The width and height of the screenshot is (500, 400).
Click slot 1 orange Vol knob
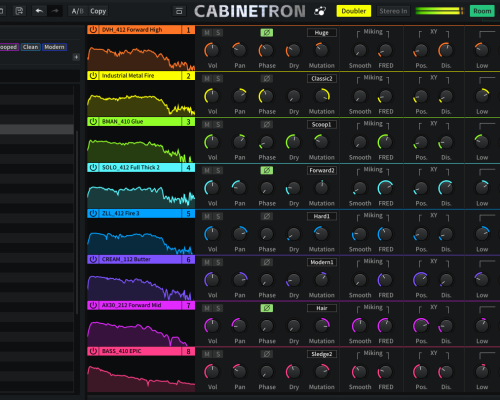pyautogui.click(x=212, y=50)
